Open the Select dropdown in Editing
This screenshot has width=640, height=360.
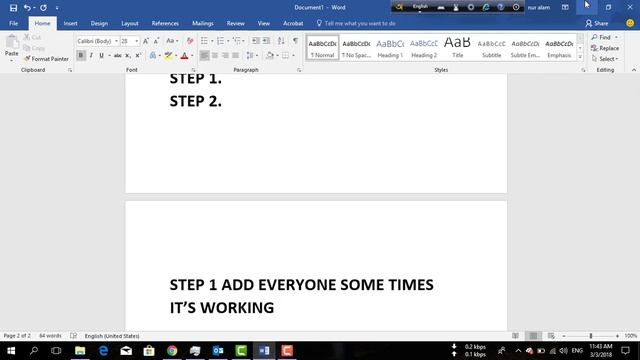pos(605,59)
